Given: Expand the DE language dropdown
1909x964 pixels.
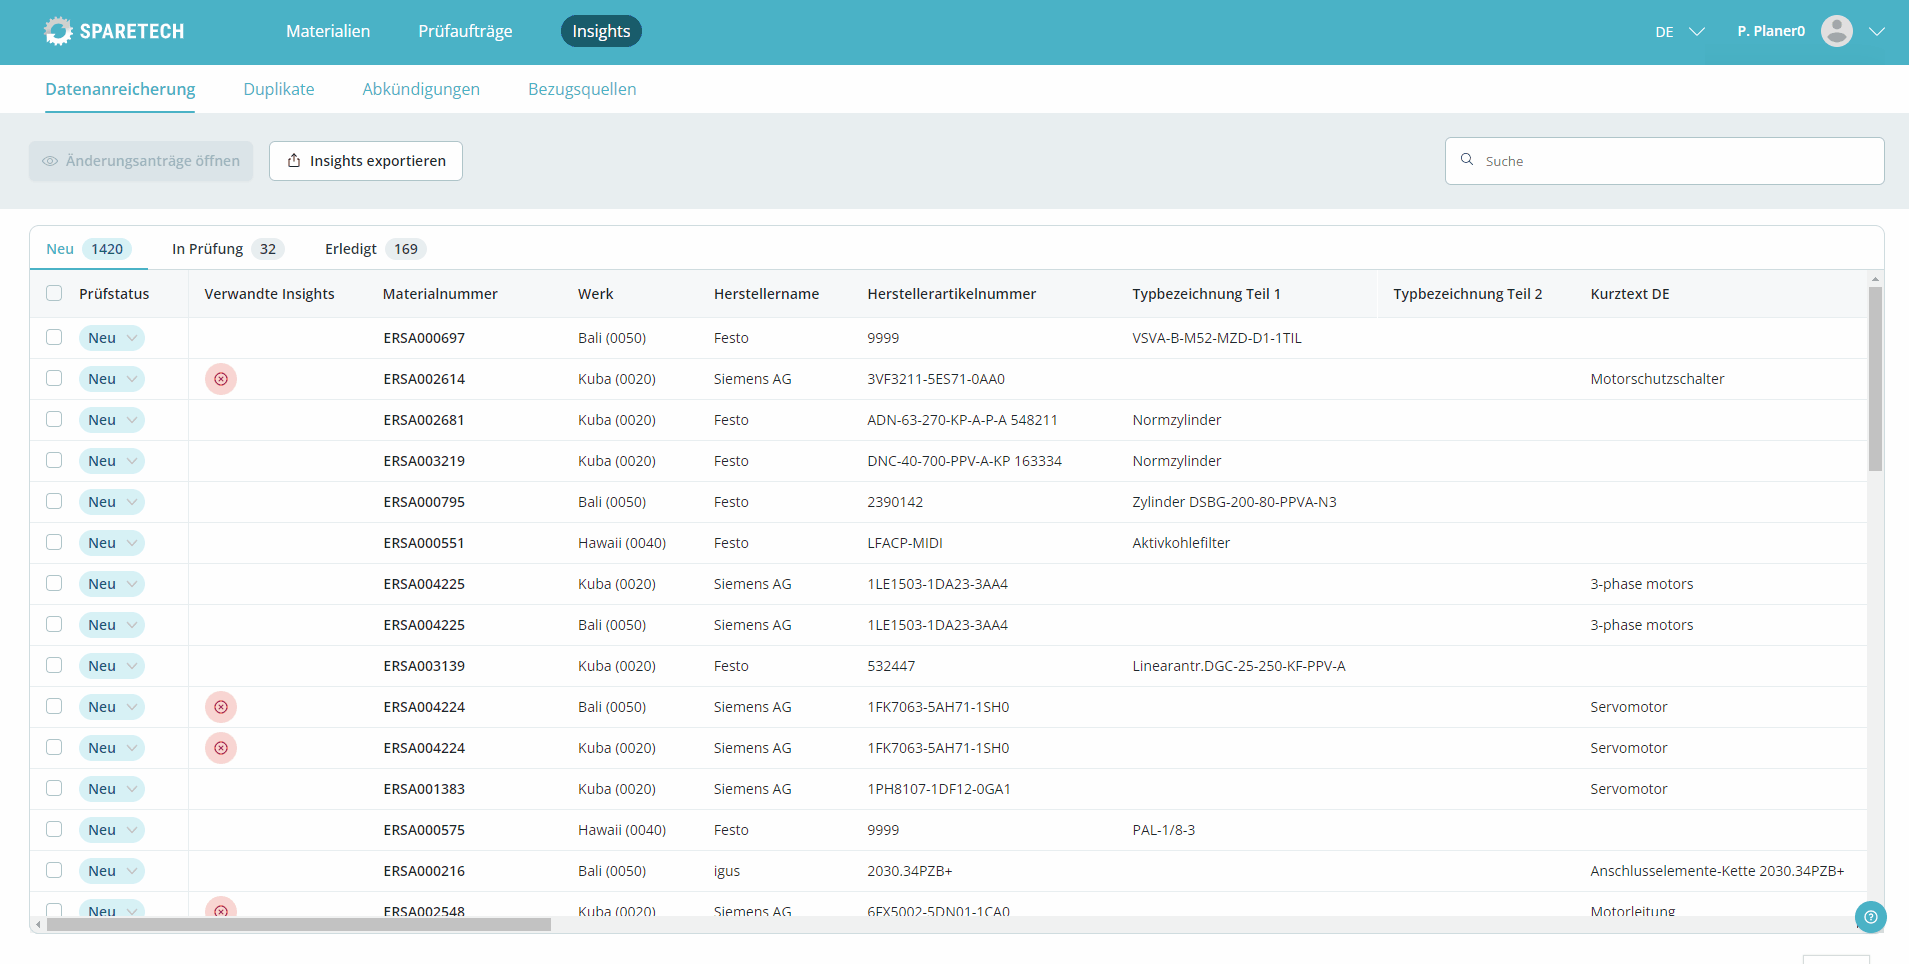Looking at the screenshot, I should coord(1679,32).
